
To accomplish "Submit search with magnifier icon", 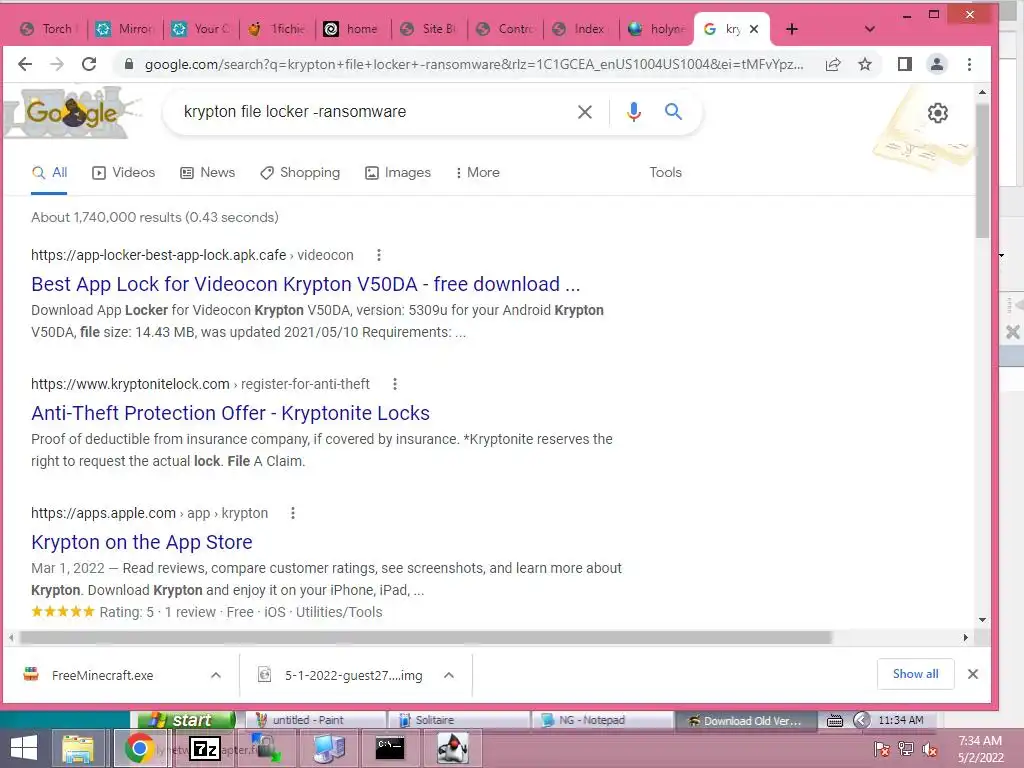I will [673, 112].
